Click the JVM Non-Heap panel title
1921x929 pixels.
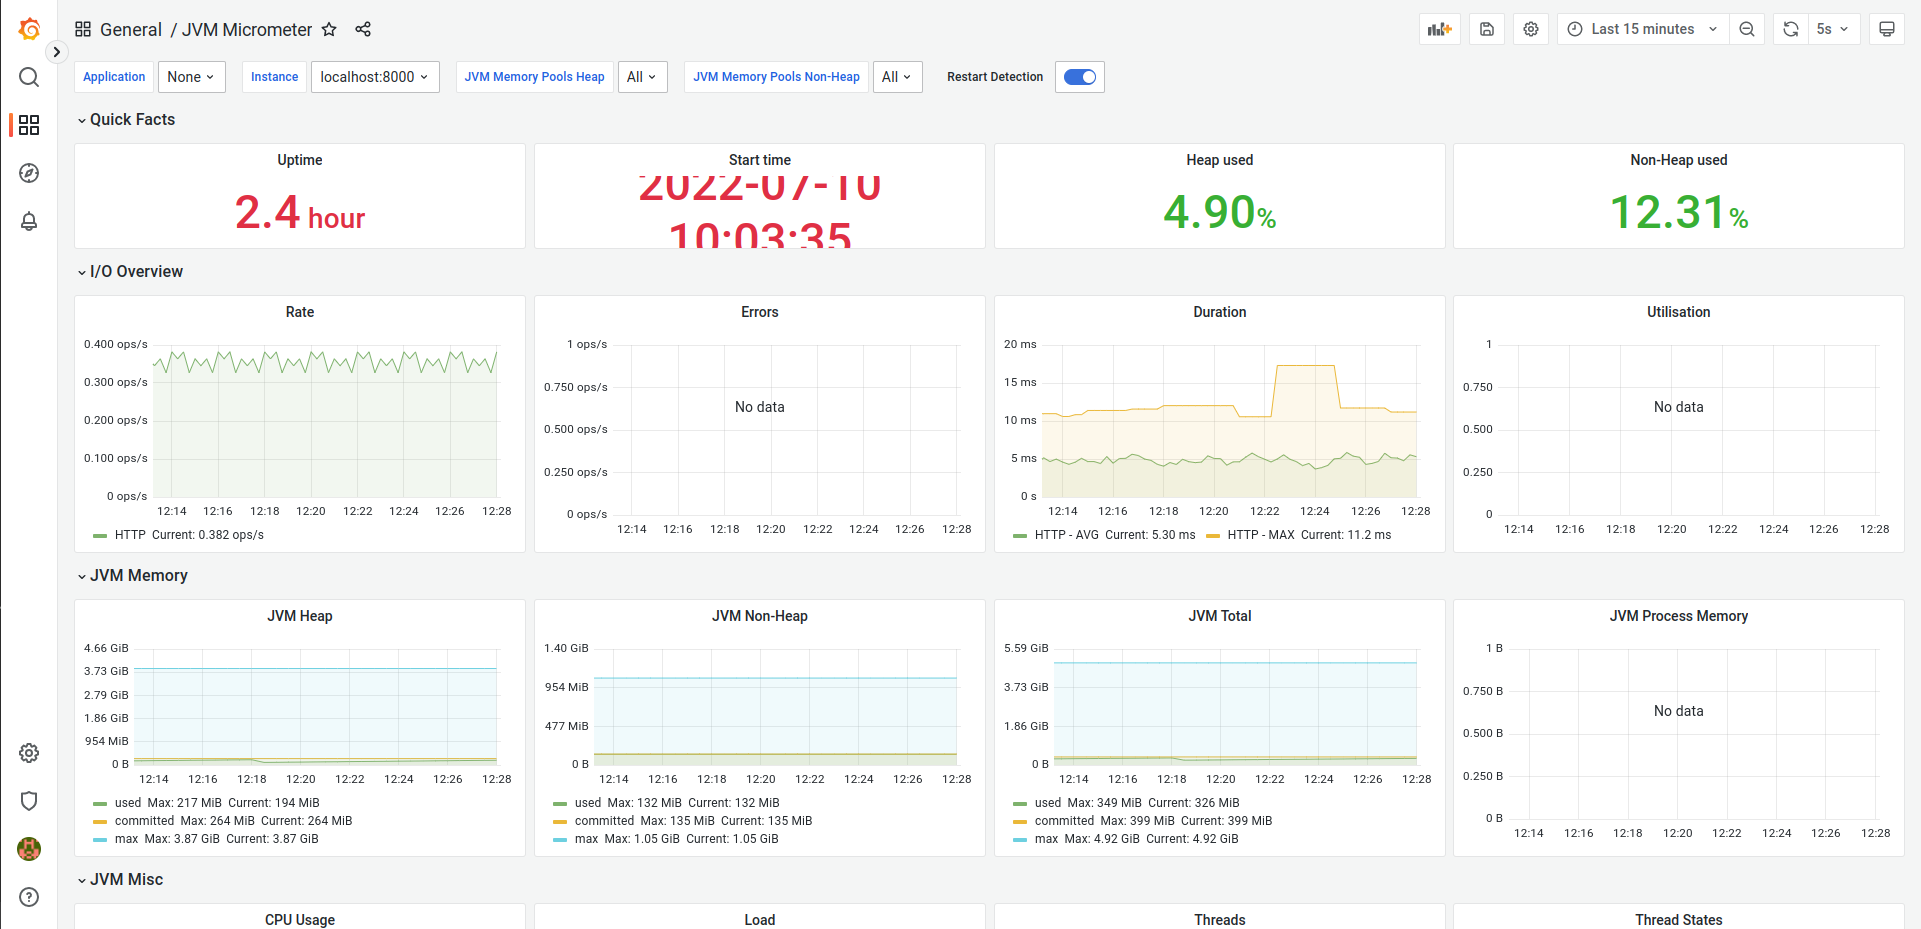tap(760, 616)
